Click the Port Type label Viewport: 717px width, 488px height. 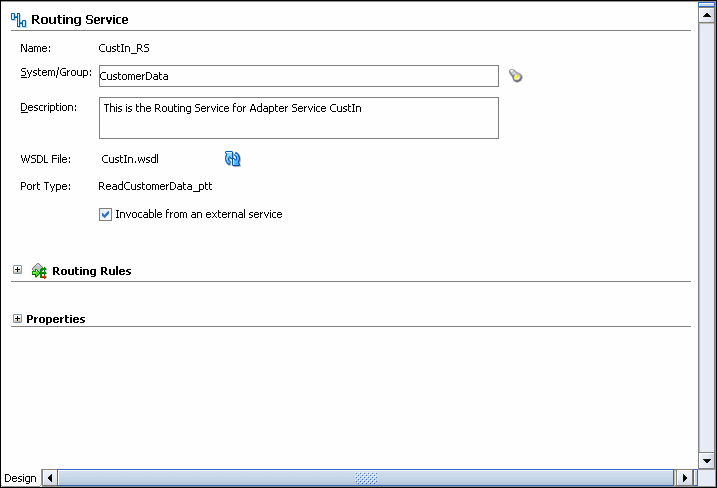[45, 186]
